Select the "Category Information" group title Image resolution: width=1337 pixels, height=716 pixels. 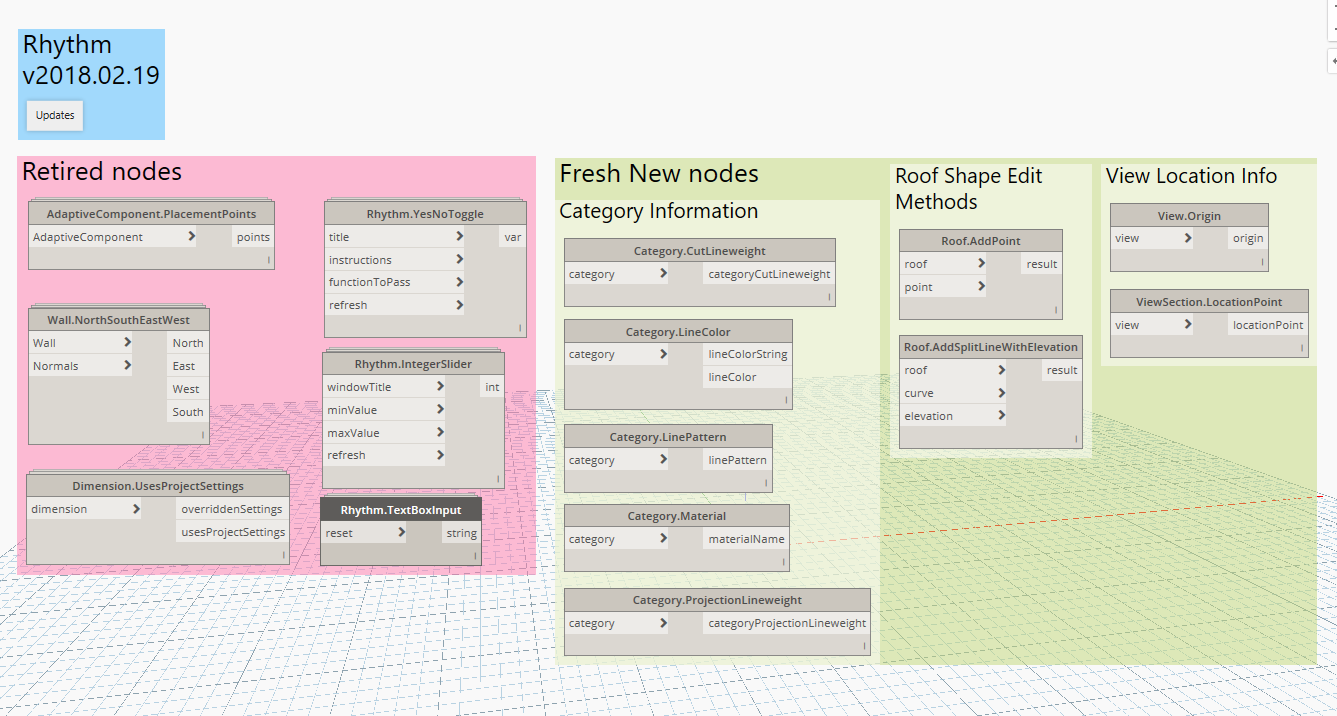659,211
